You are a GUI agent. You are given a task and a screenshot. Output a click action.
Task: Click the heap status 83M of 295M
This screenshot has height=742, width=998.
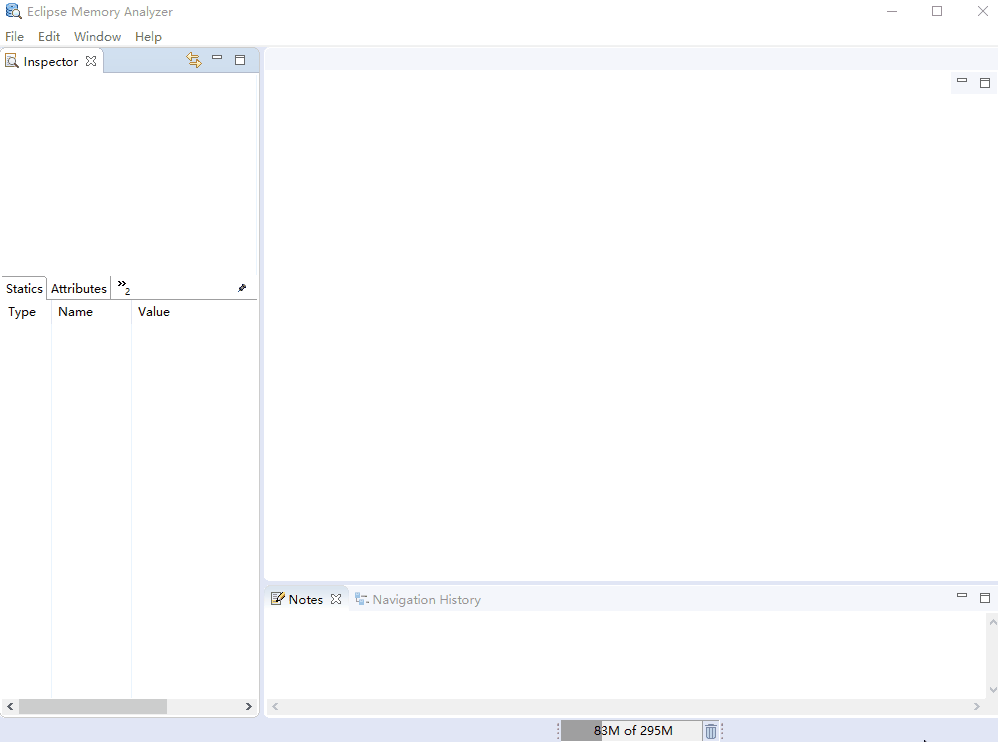click(x=631, y=731)
